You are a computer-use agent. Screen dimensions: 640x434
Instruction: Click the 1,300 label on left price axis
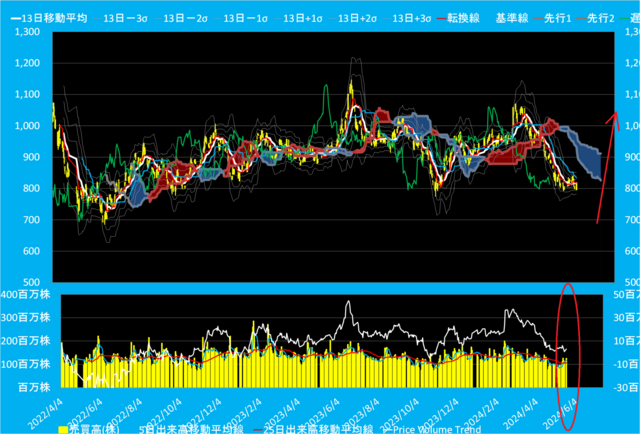click(x=27, y=31)
